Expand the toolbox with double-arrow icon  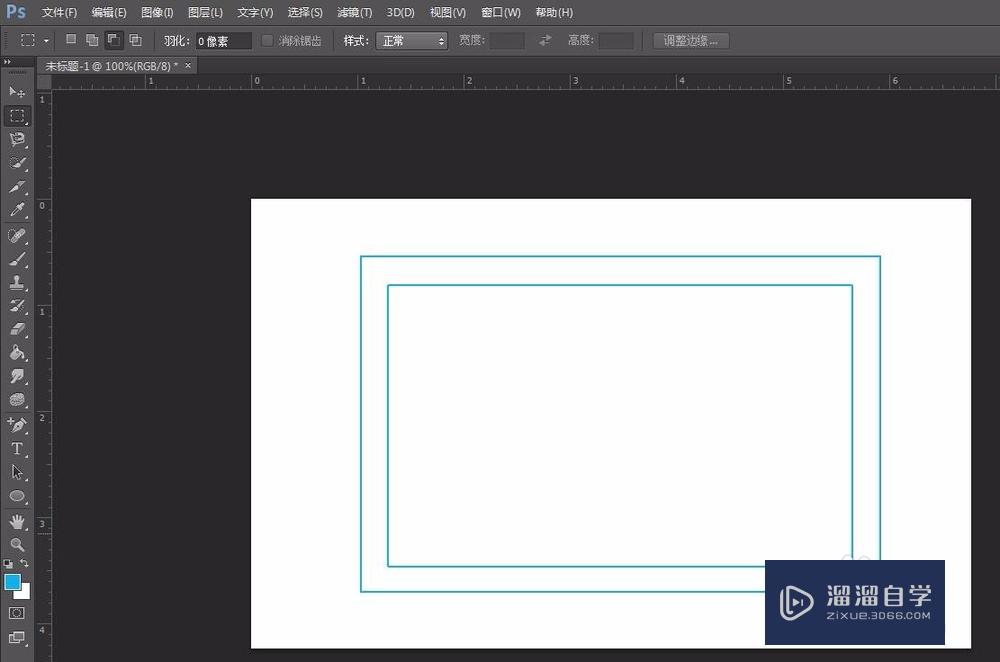(x=8, y=62)
